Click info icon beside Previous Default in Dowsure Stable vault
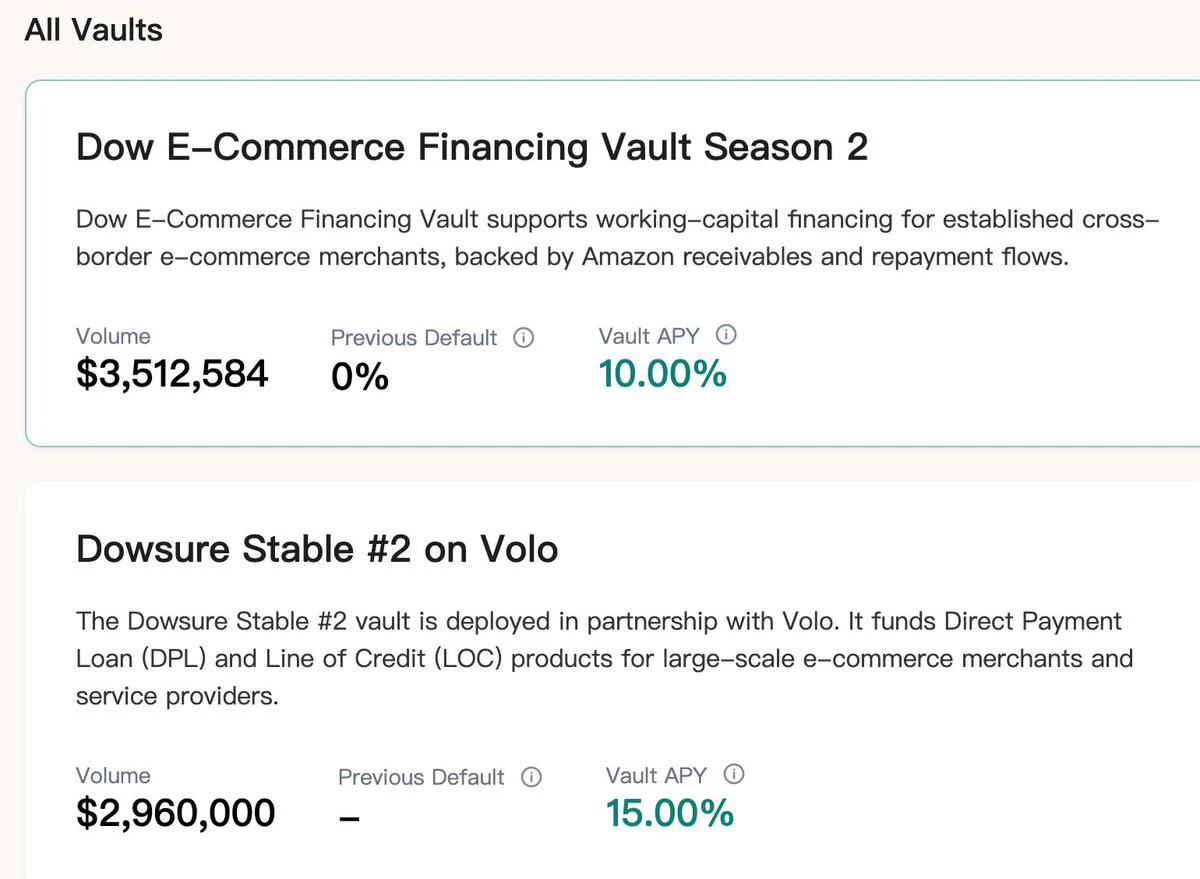This screenshot has height=879, width=1200. pyautogui.click(x=531, y=777)
